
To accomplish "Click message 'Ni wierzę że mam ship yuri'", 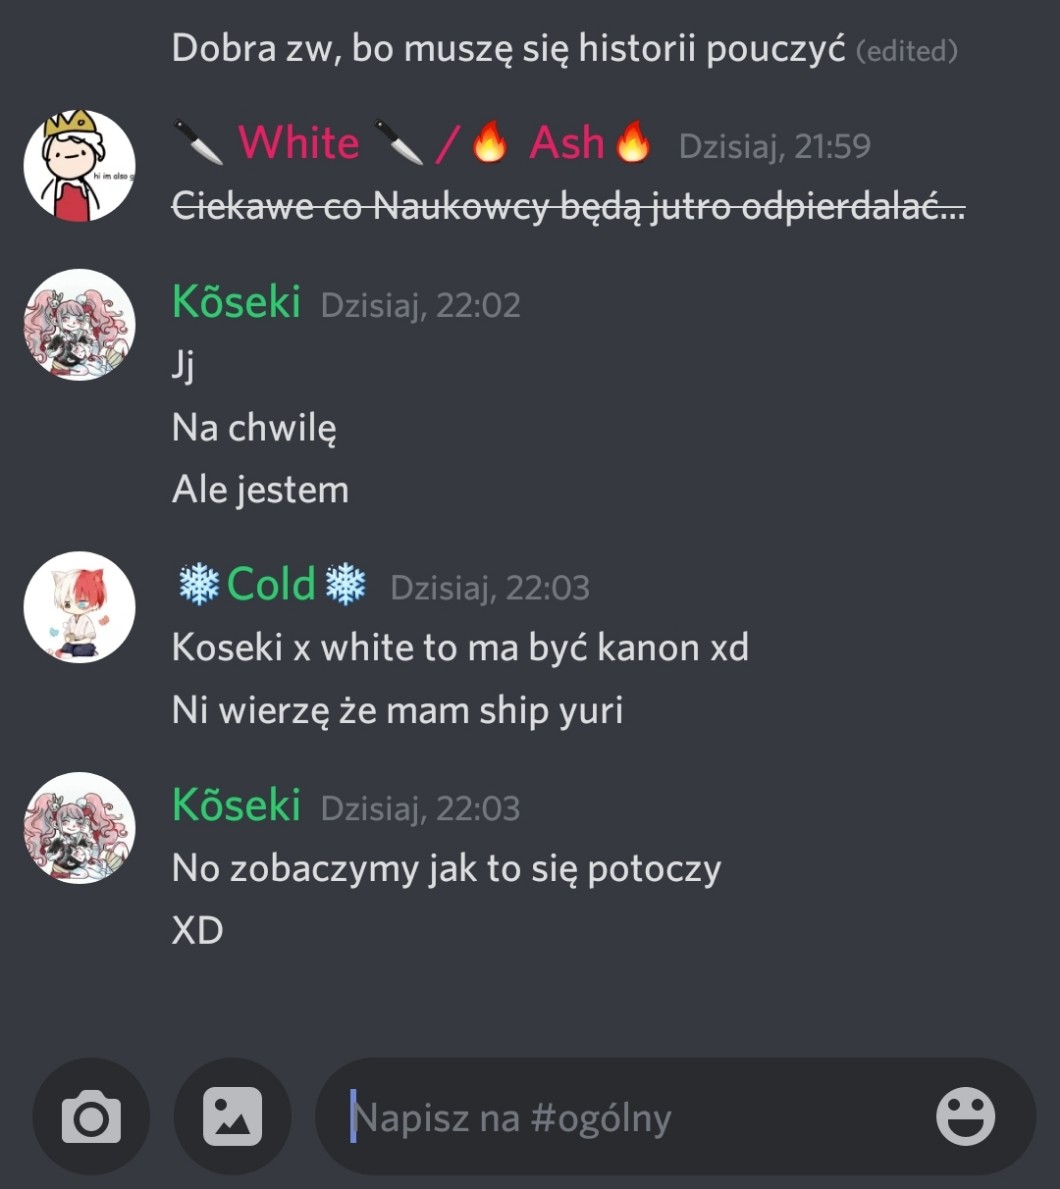I will pos(397,711).
